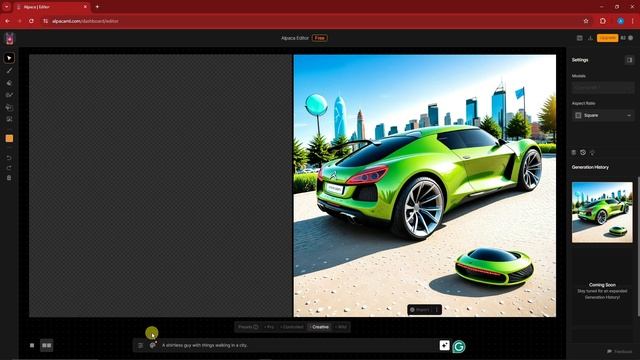
Task: Select the Eraser tool
Action: (x=9, y=83)
